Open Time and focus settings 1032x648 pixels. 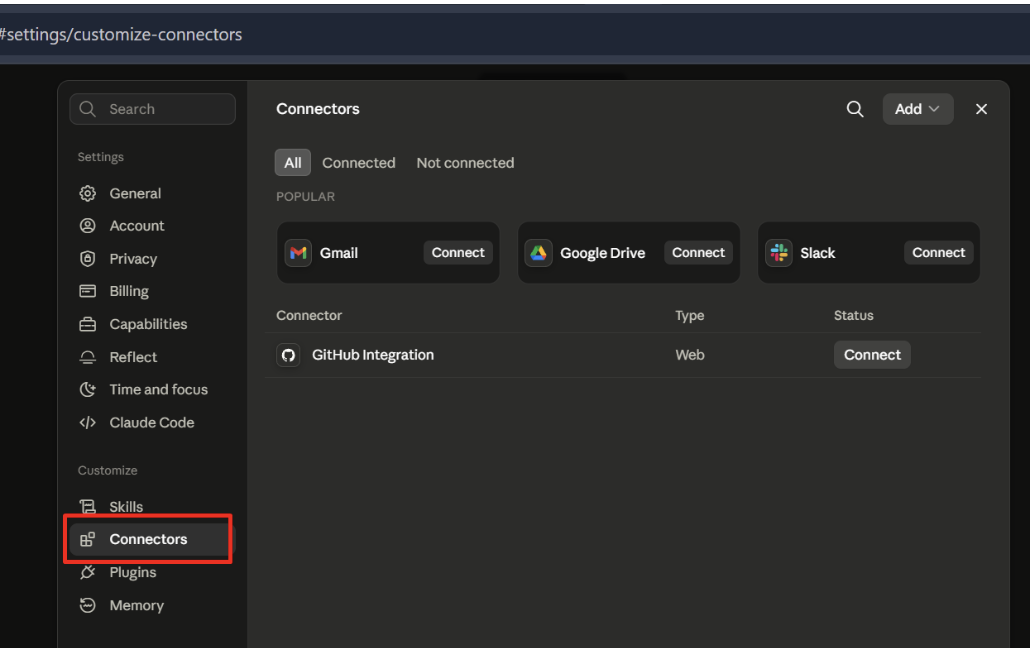tap(153, 389)
